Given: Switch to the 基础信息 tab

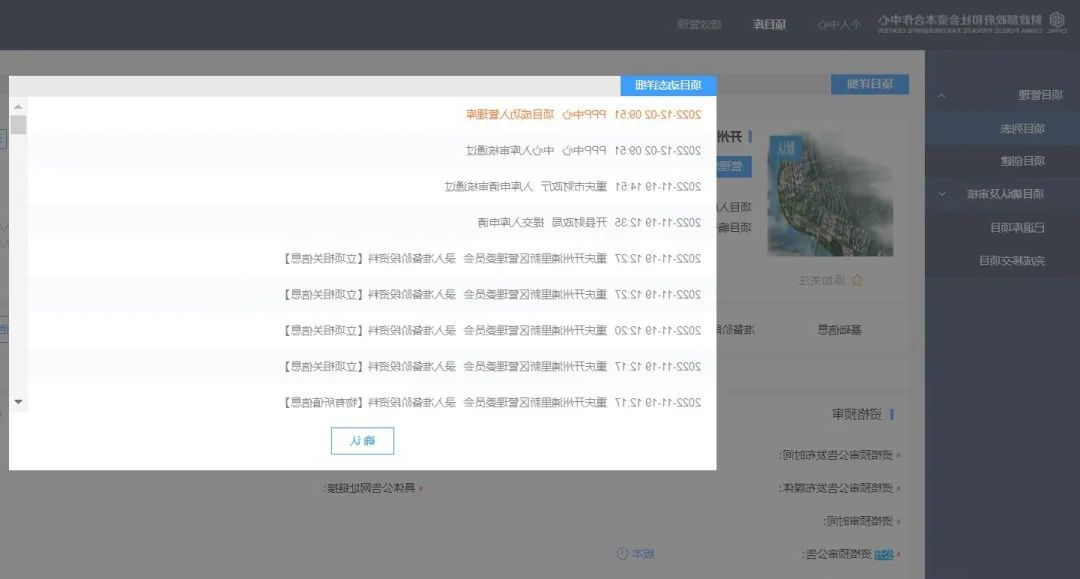Looking at the screenshot, I should point(839,330).
